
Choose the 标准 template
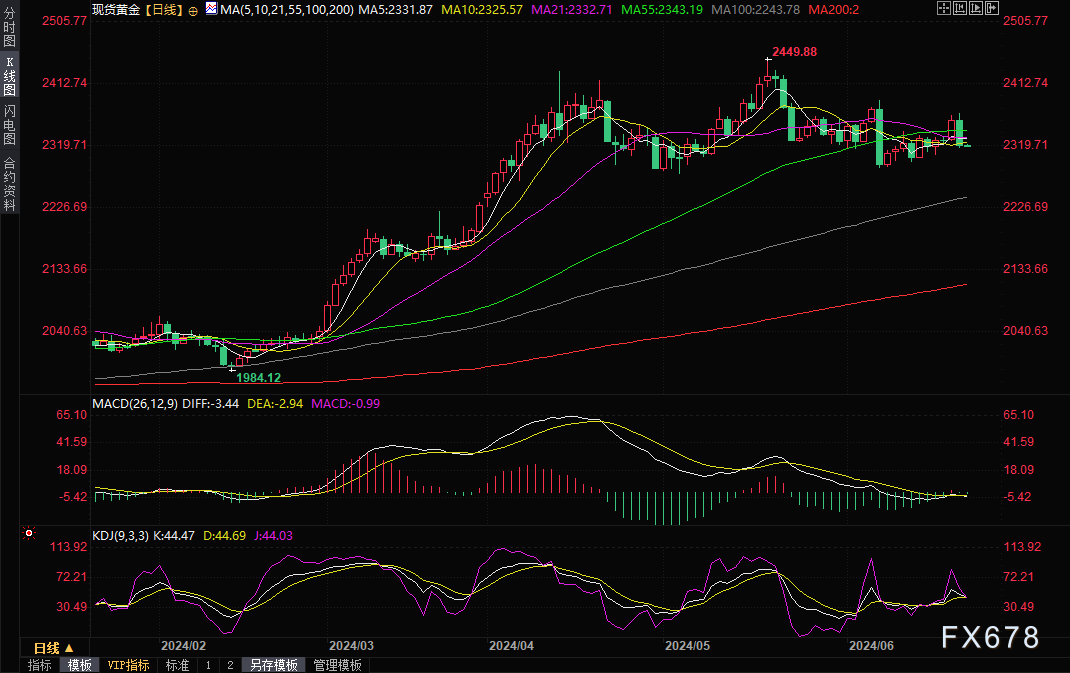point(177,665)
